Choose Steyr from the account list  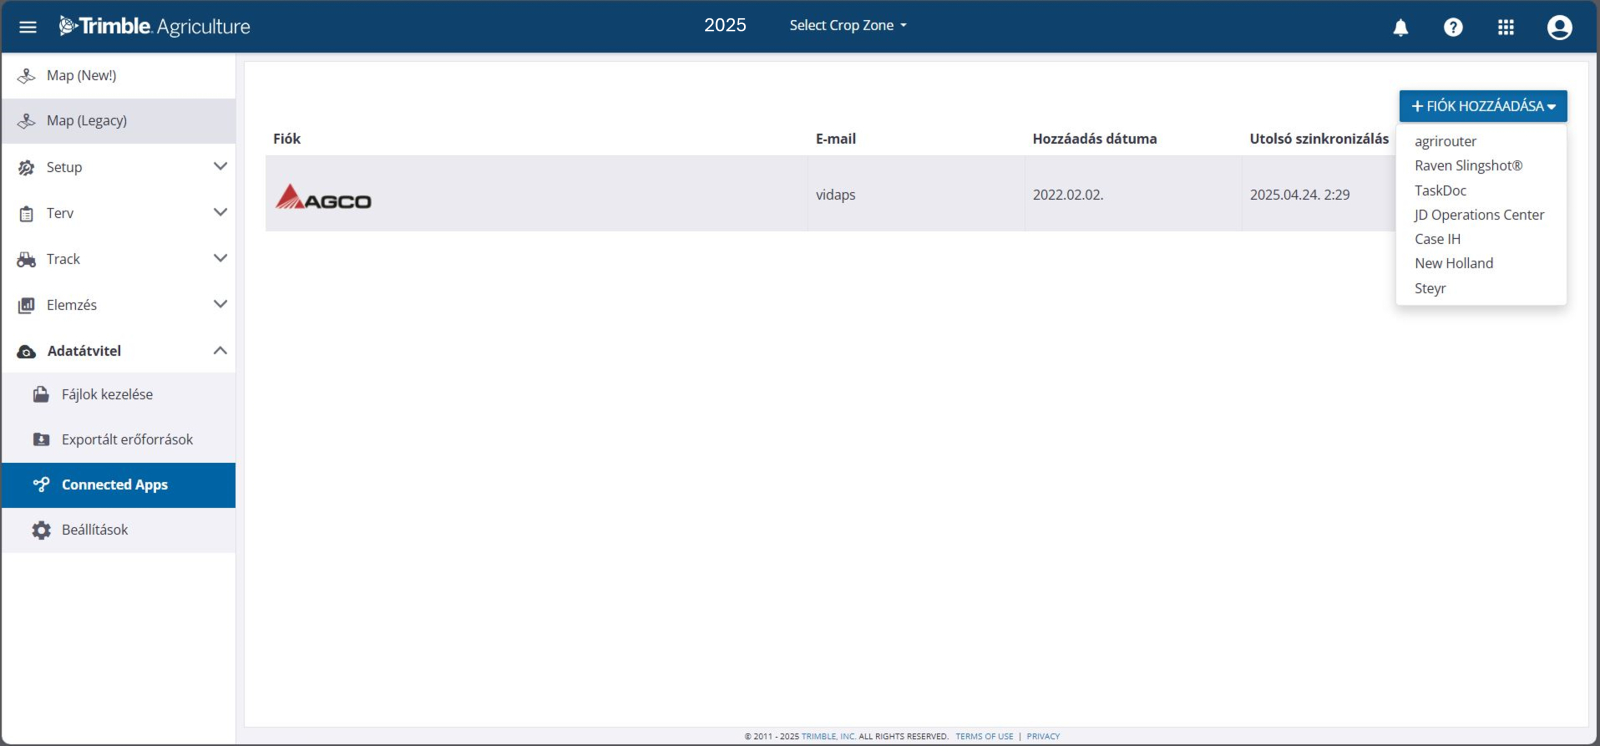(1430, 288)
